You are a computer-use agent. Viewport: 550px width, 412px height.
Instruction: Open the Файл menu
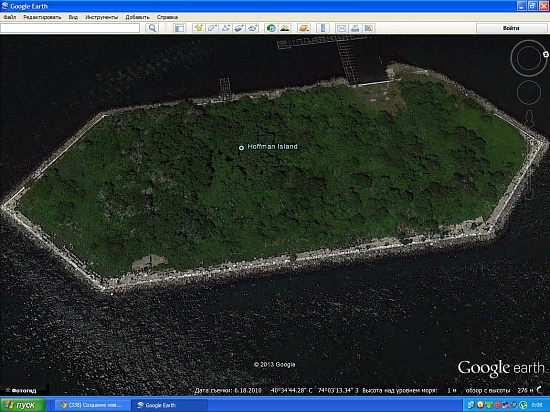pos(10,17)
